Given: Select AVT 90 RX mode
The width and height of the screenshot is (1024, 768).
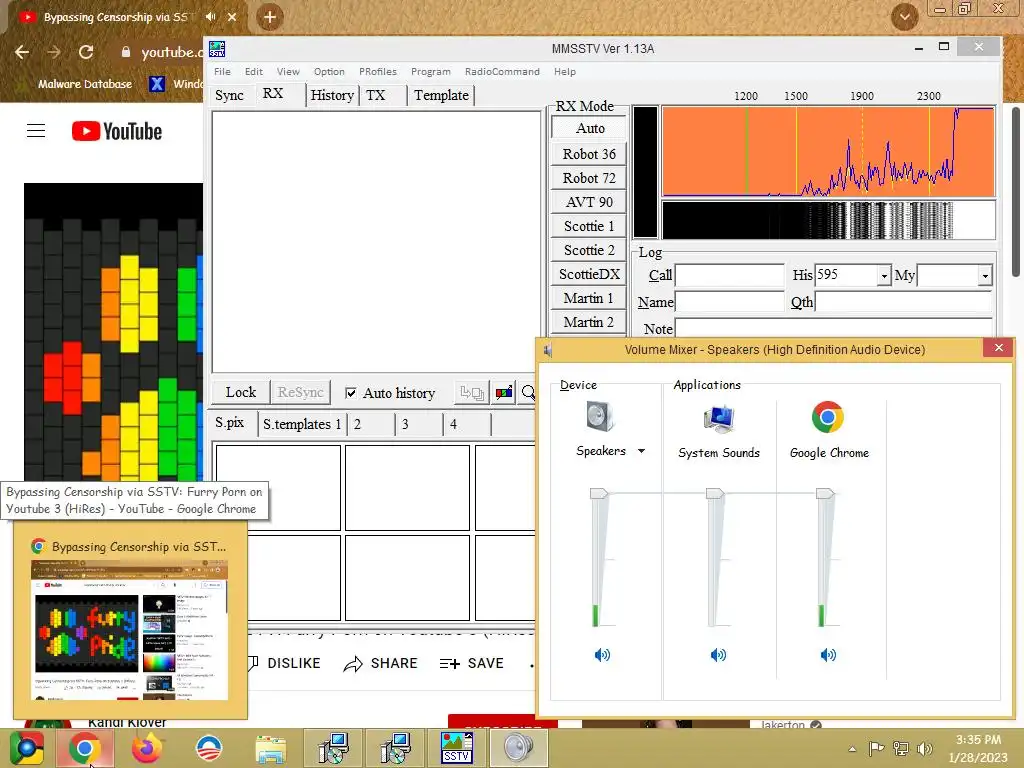Looking at the screenshot, I should tap(589, 202).
